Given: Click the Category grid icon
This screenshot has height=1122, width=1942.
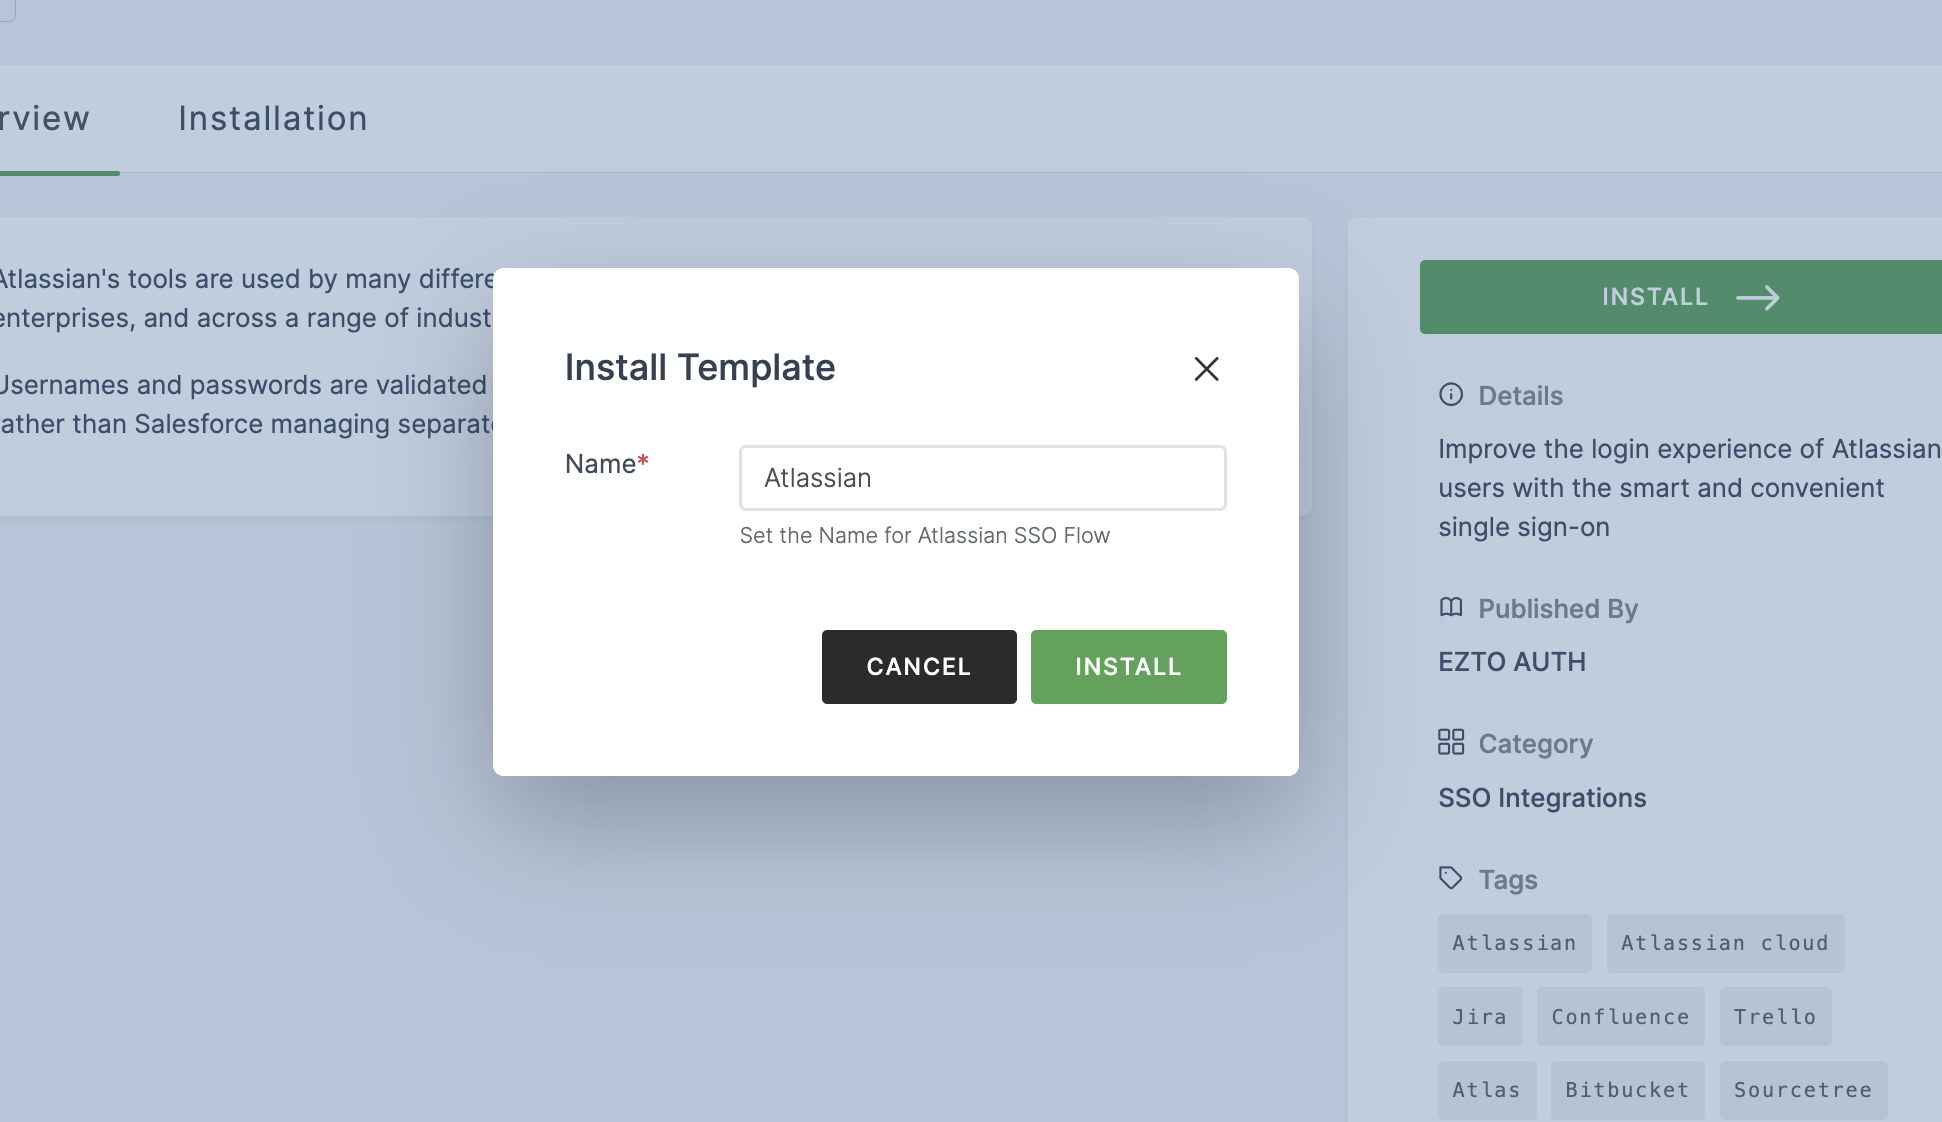Looking at the screenshot, I should pos(1452,743).
